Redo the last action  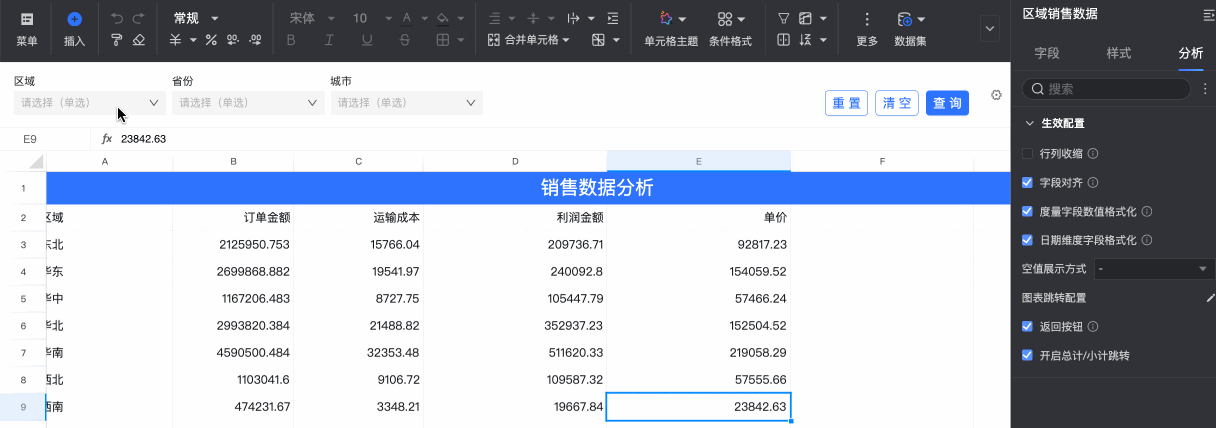[139, 19]
